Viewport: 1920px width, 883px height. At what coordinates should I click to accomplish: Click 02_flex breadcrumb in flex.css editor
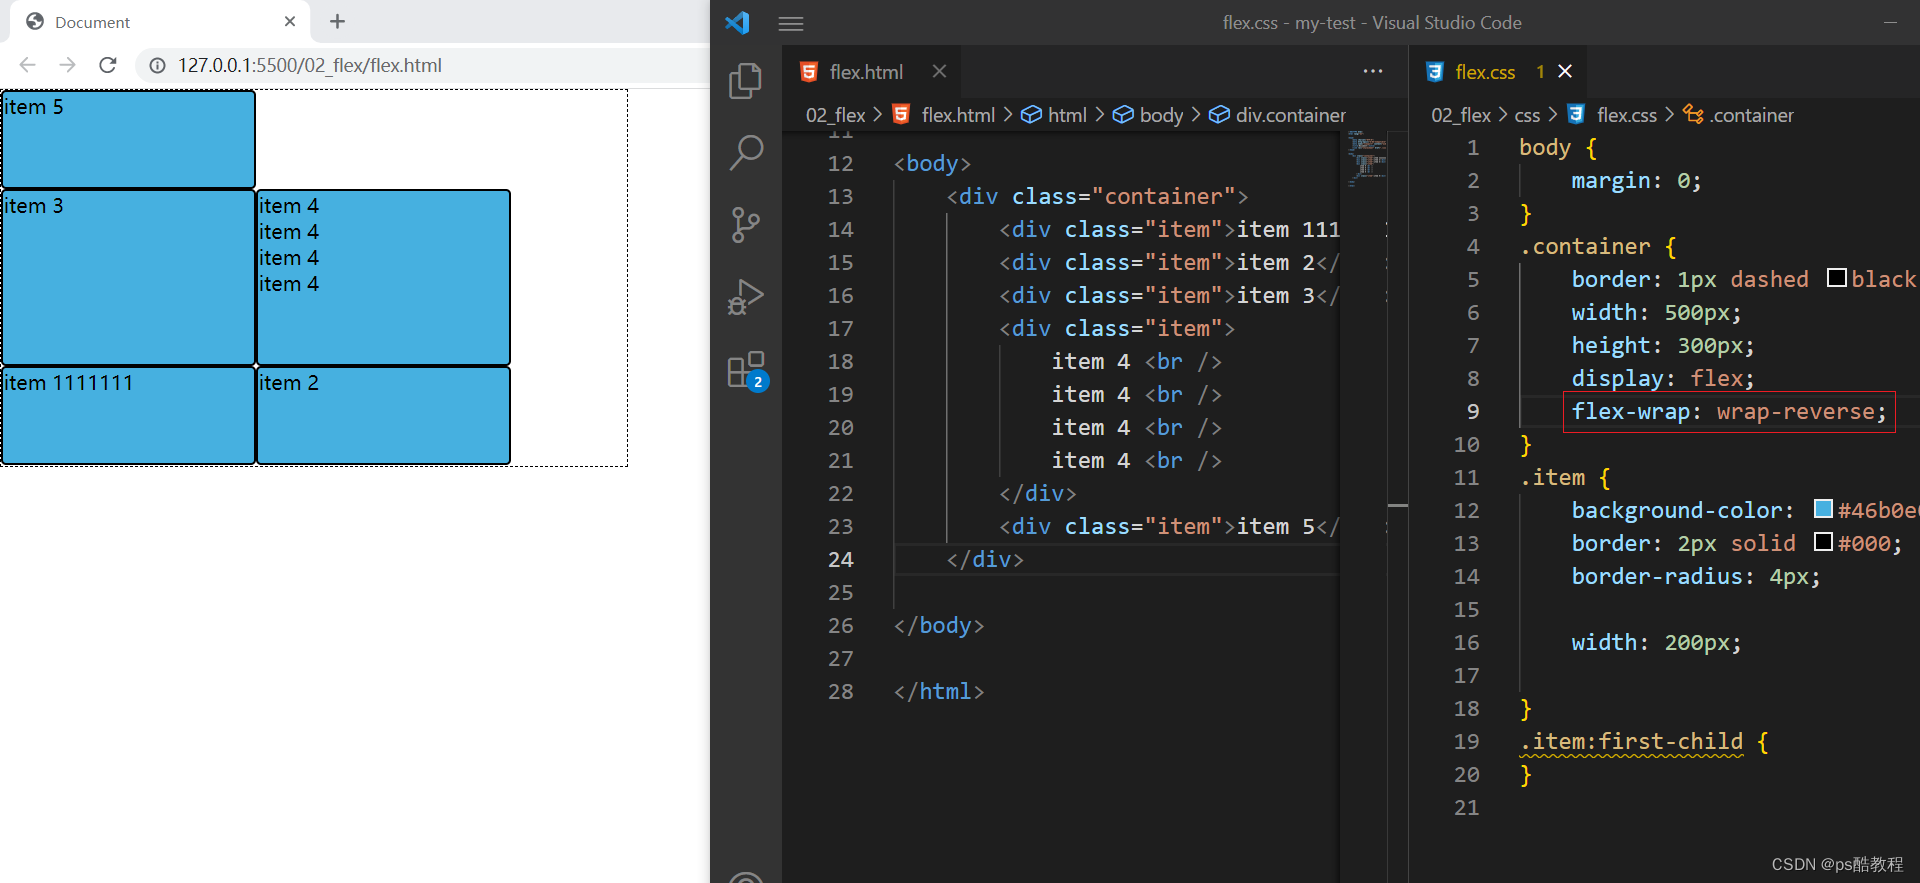click(1460, 115)
